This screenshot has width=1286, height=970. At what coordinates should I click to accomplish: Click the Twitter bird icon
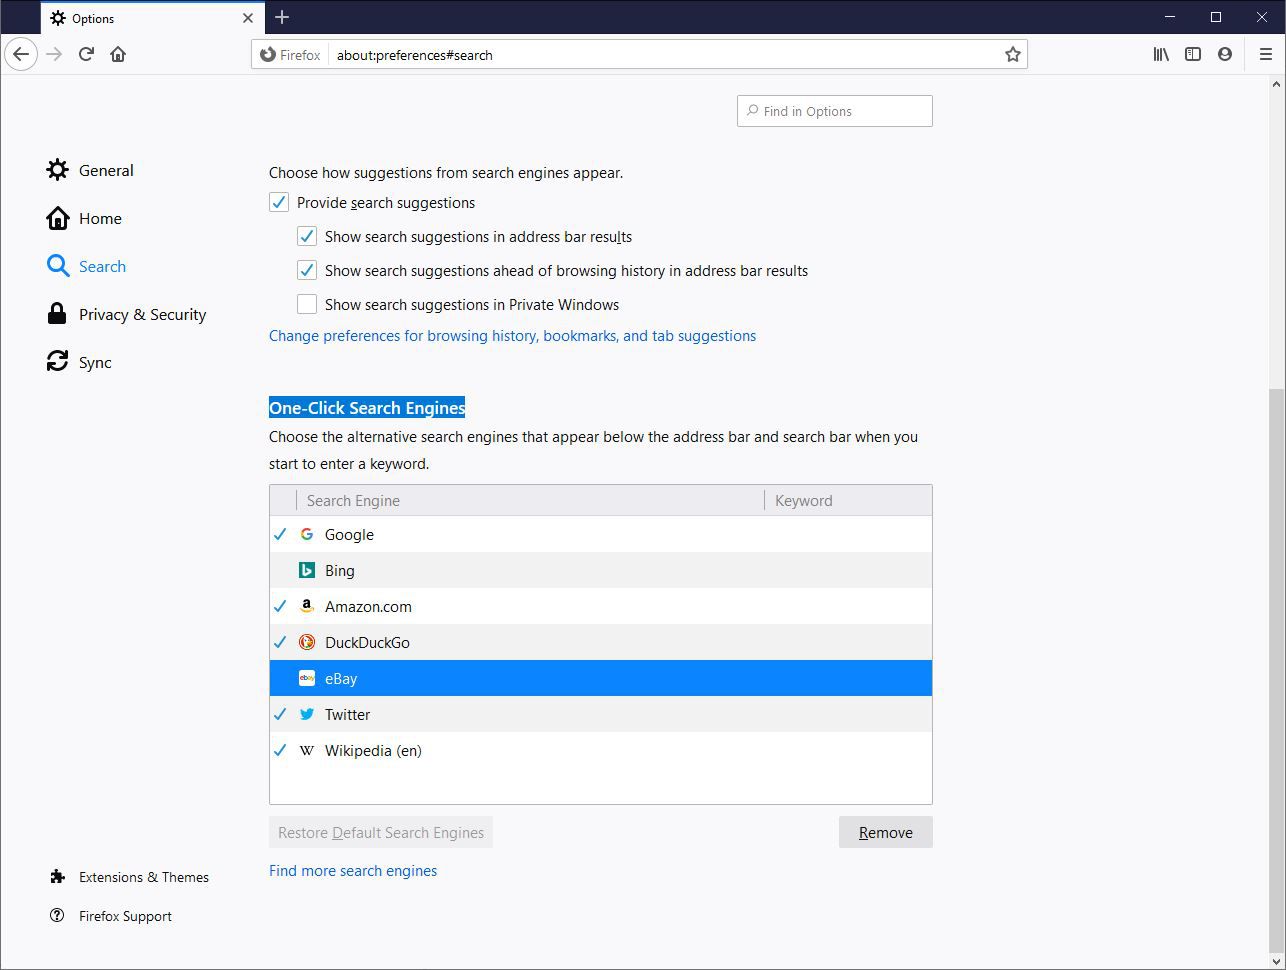click(x=307, y=714)
